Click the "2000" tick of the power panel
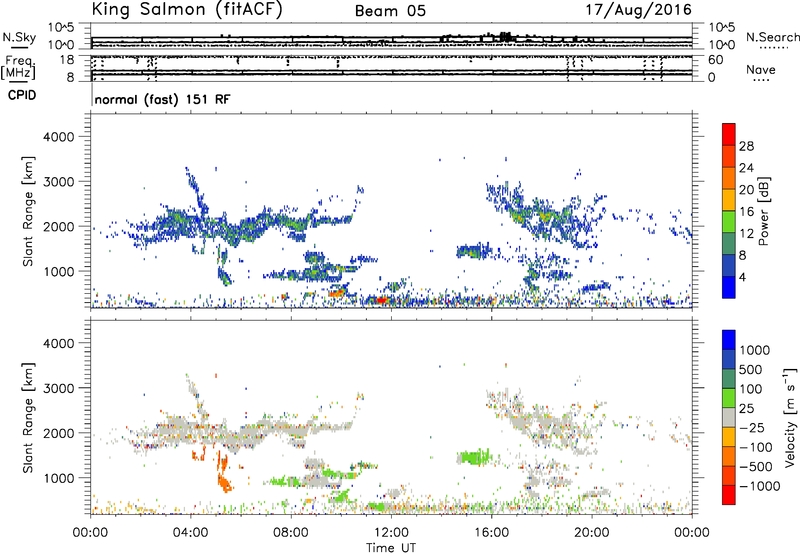Screen dimensions: 800x554 58,226
